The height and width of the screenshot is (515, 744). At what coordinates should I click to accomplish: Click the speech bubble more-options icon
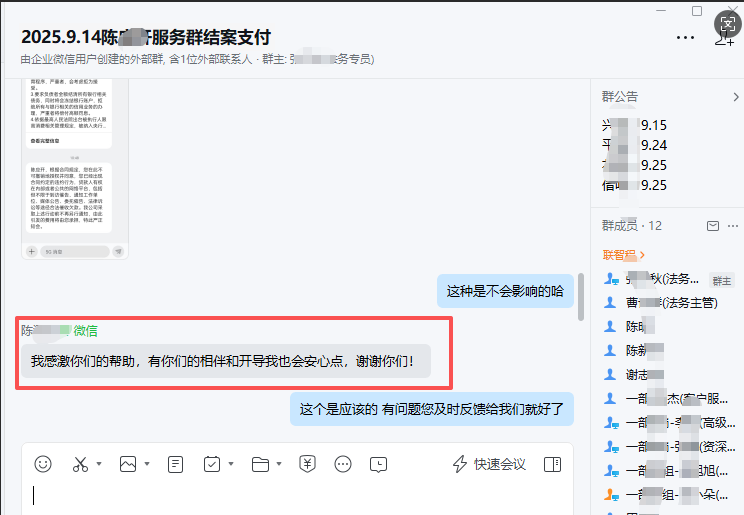(x=343, y=464)
